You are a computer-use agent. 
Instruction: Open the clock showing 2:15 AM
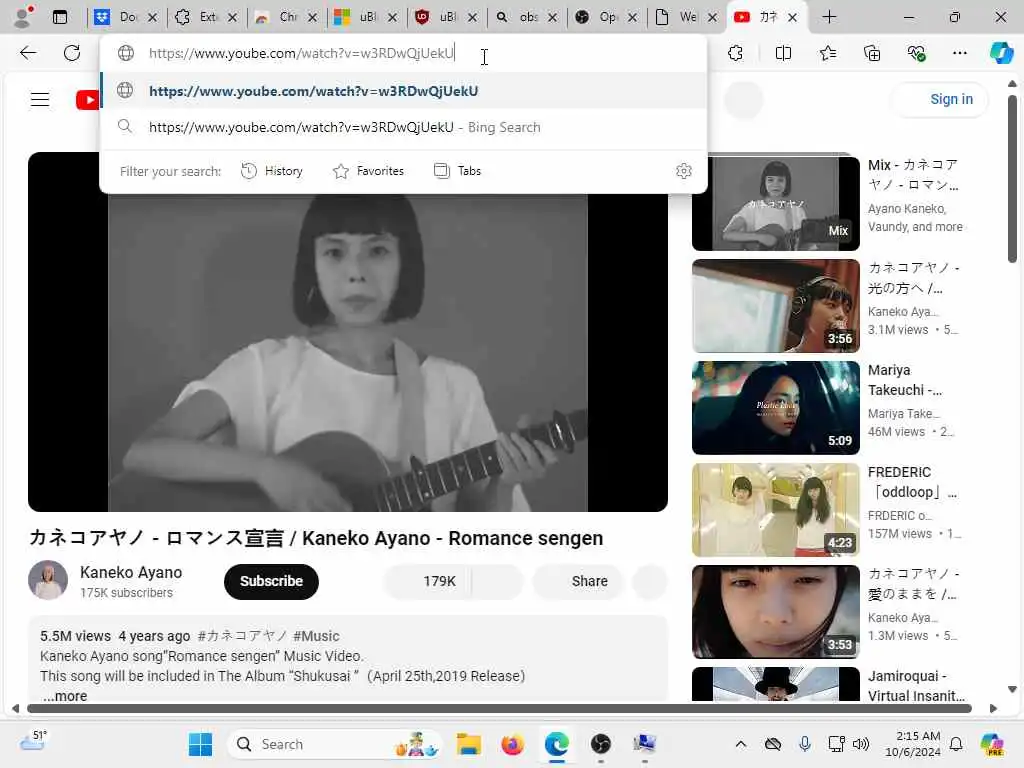[912, 744]
